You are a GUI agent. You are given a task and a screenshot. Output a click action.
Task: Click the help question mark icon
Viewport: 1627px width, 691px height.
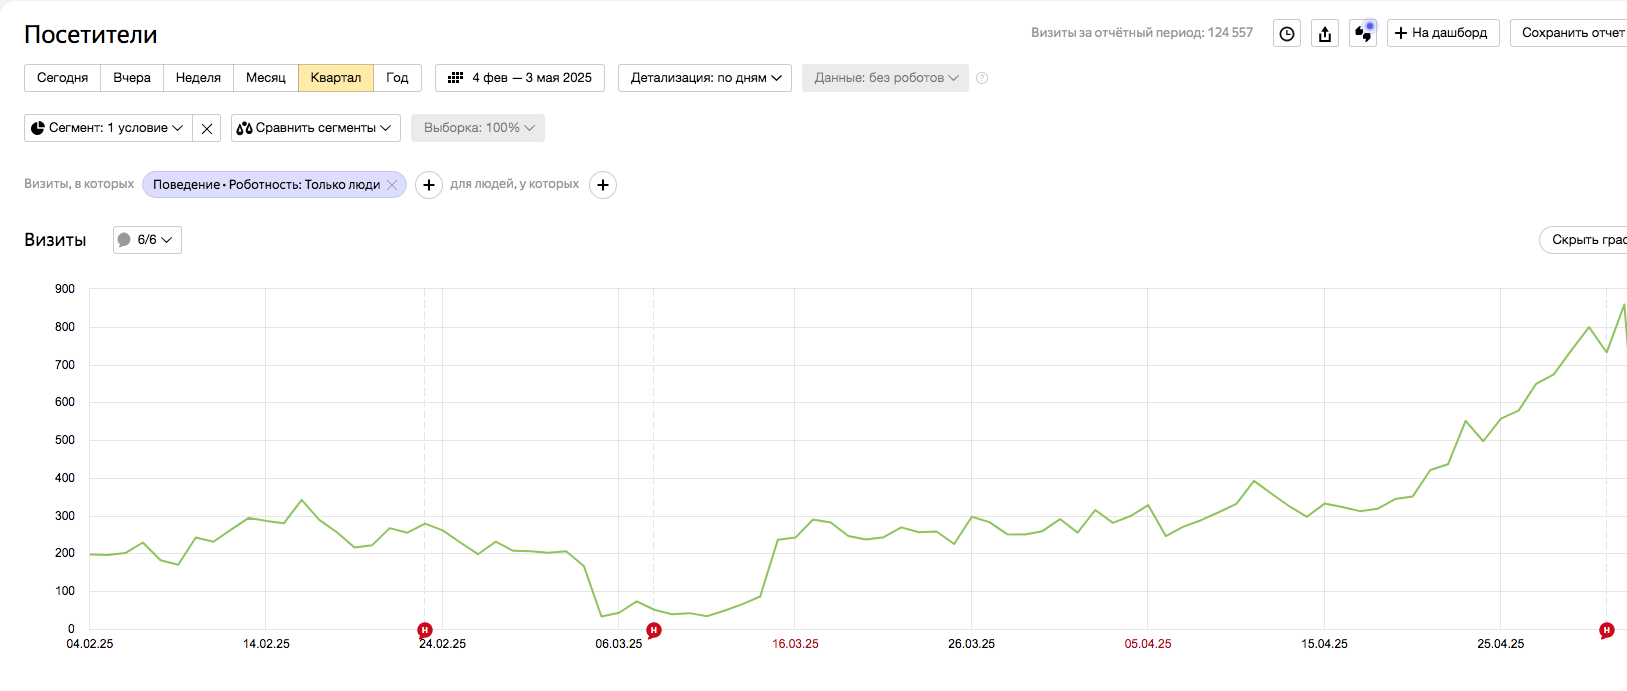(x=982, y=78)
